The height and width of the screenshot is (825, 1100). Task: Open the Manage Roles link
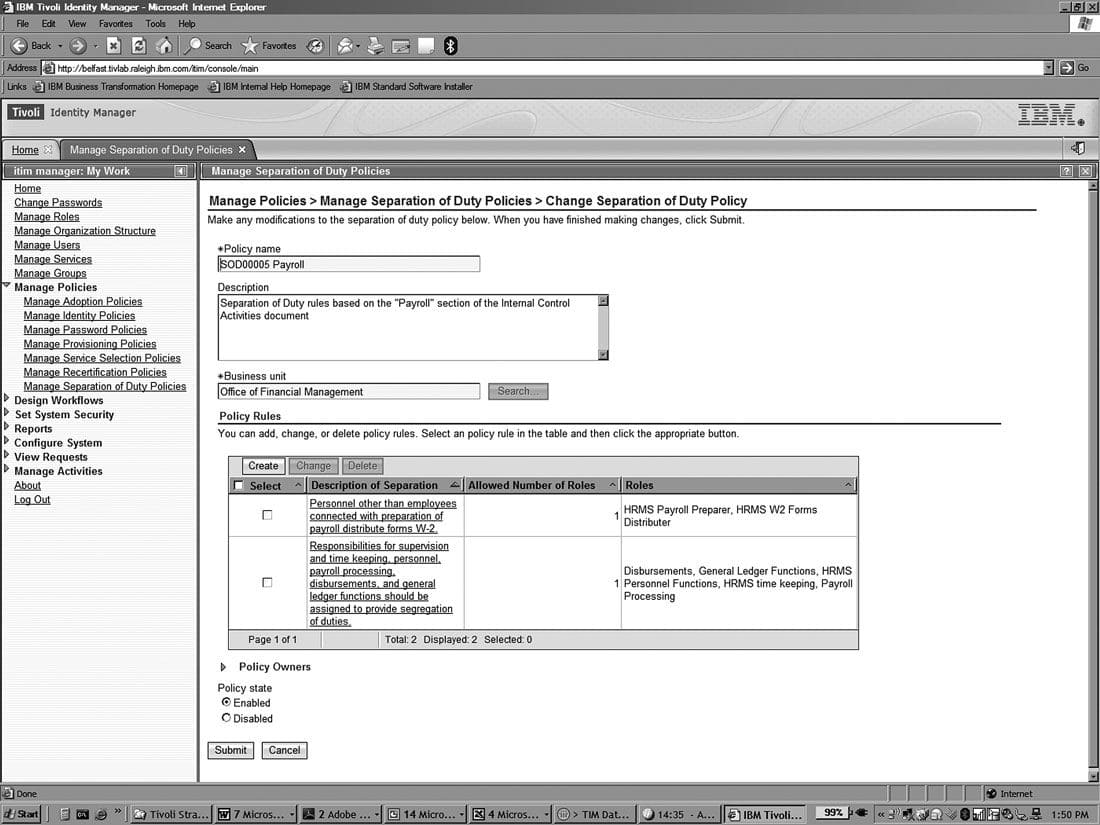(47, 217)
